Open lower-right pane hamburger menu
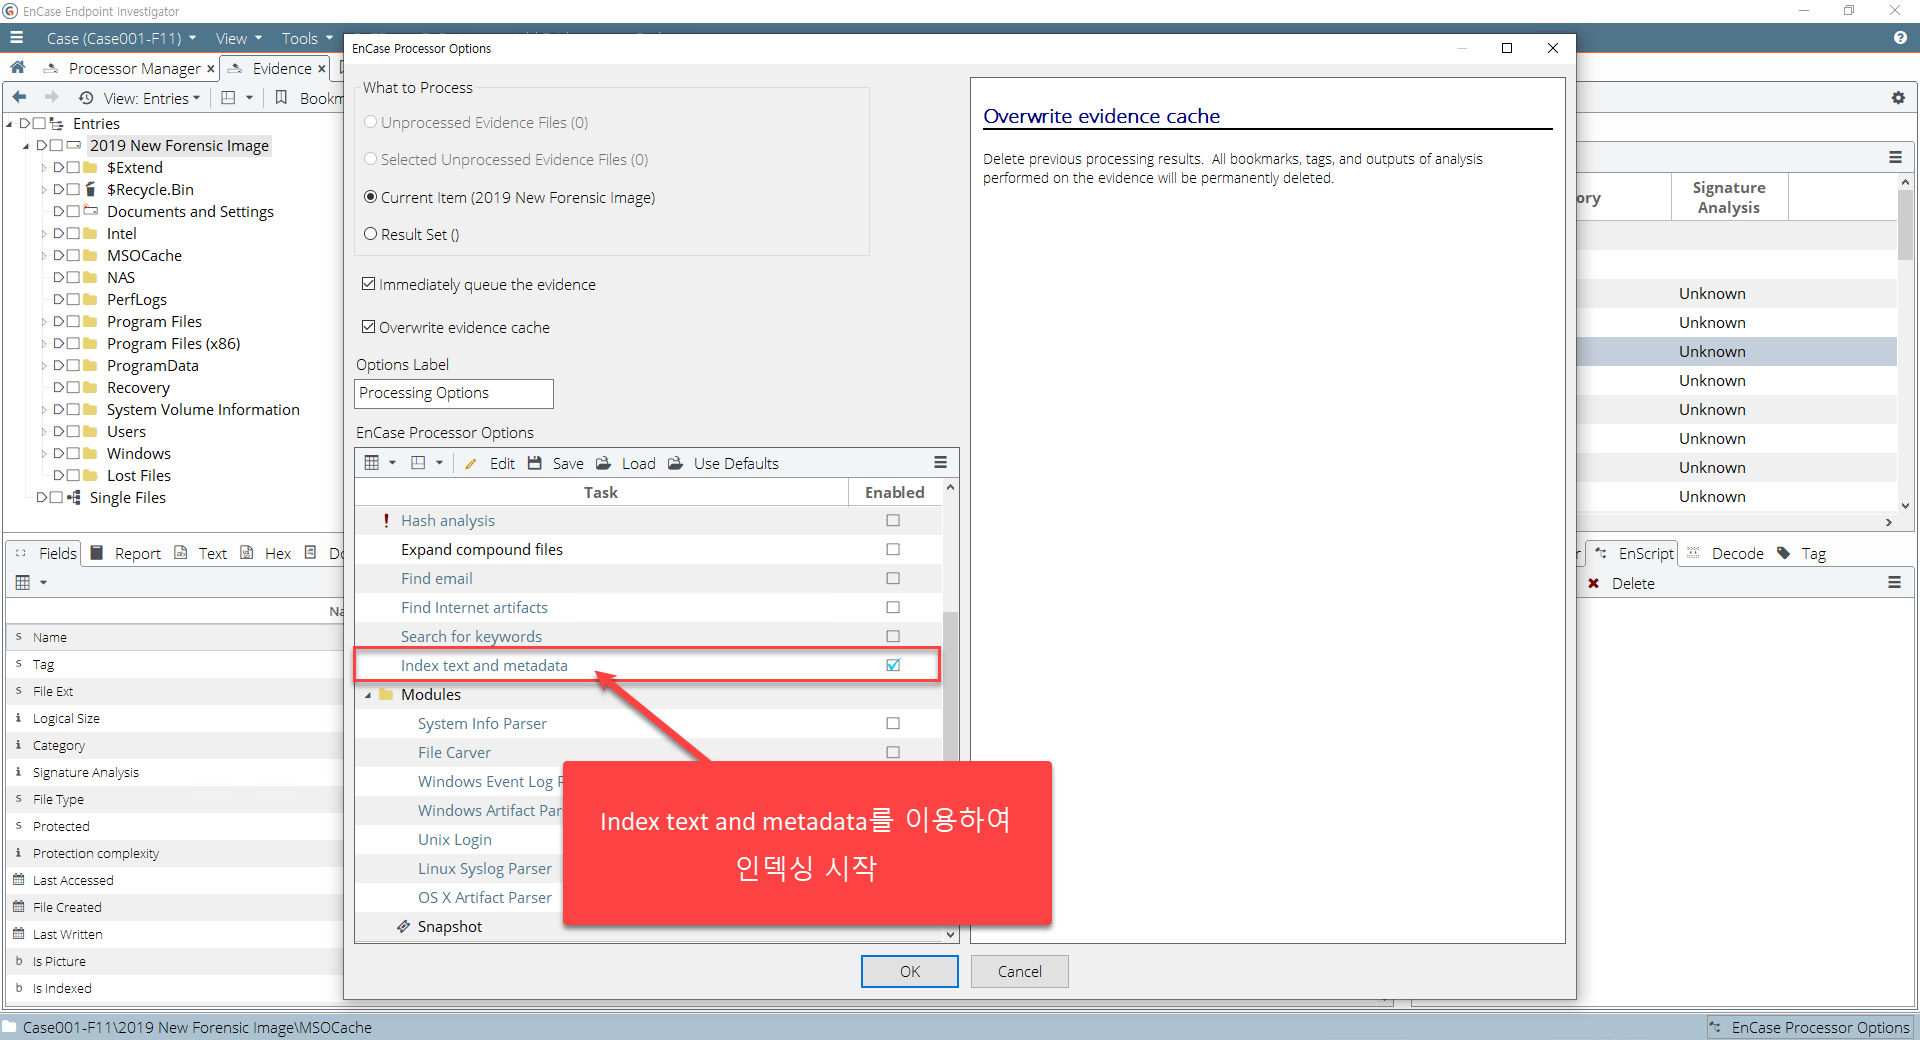Viewport: 1920px width, 1040px height. pyautogui.click(x=1894, y=582)
